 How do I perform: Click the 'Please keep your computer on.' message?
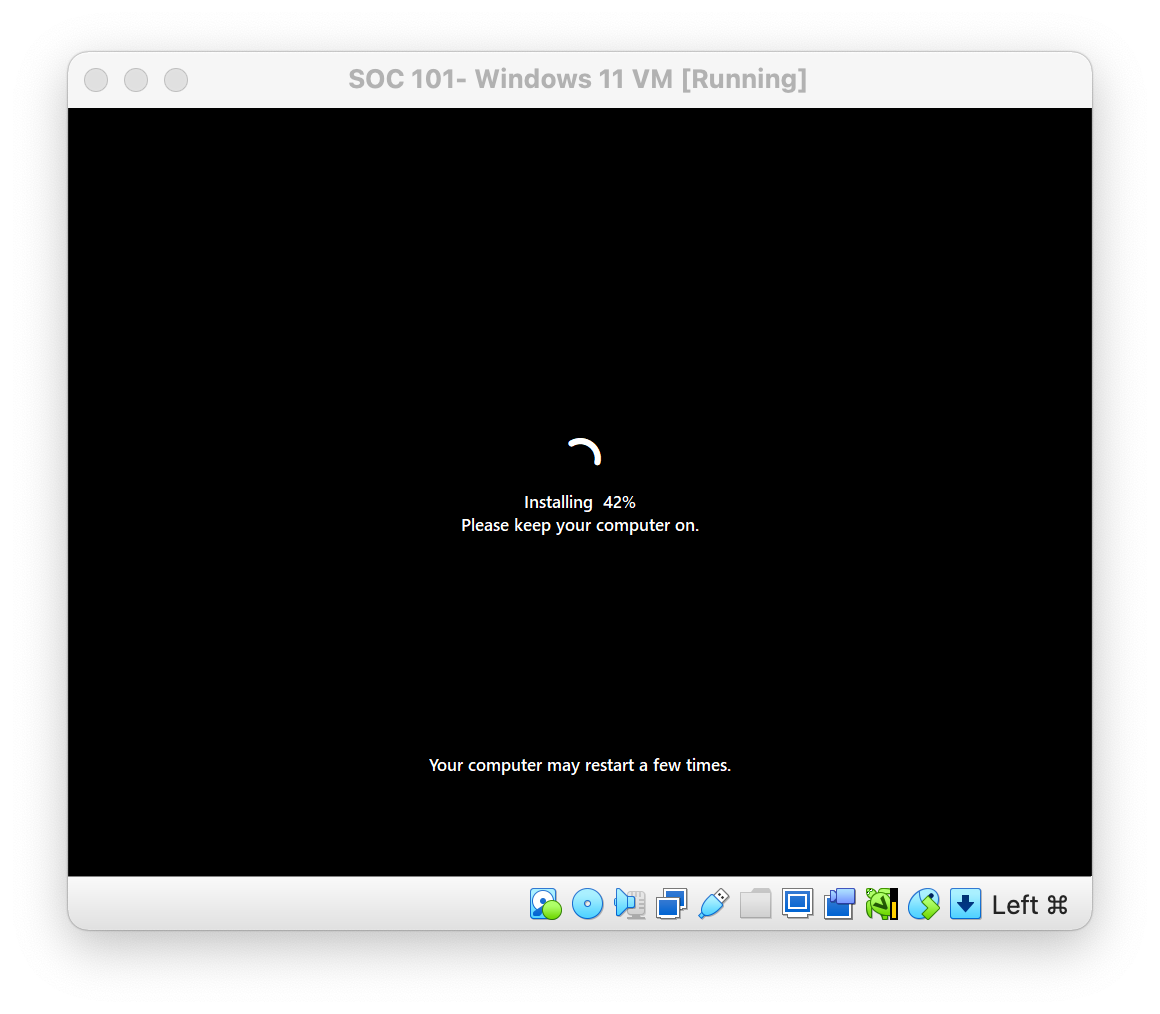click(580, 525)
